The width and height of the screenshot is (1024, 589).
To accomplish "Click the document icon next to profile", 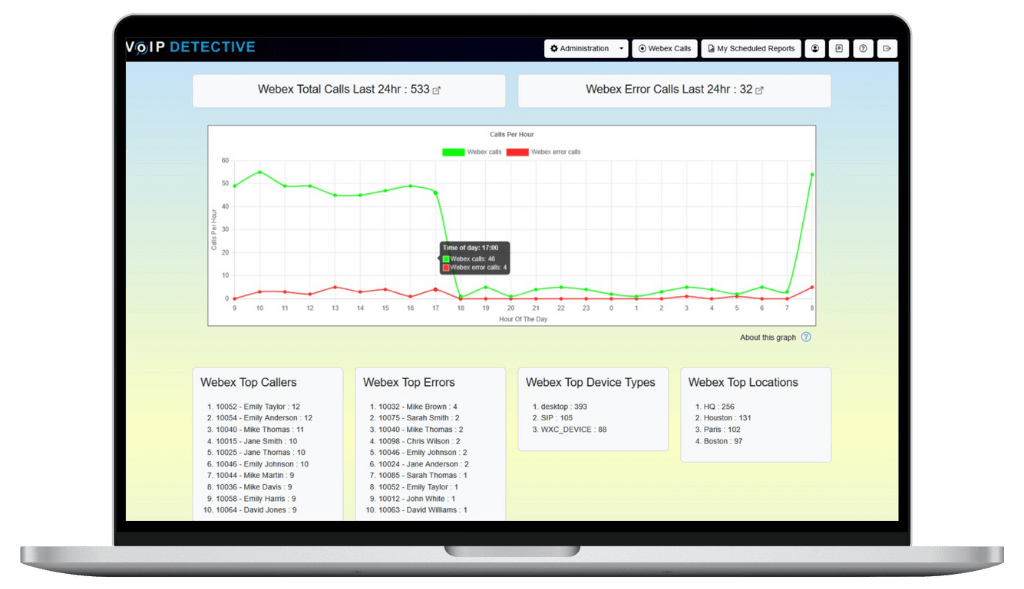I will [839, 48].
